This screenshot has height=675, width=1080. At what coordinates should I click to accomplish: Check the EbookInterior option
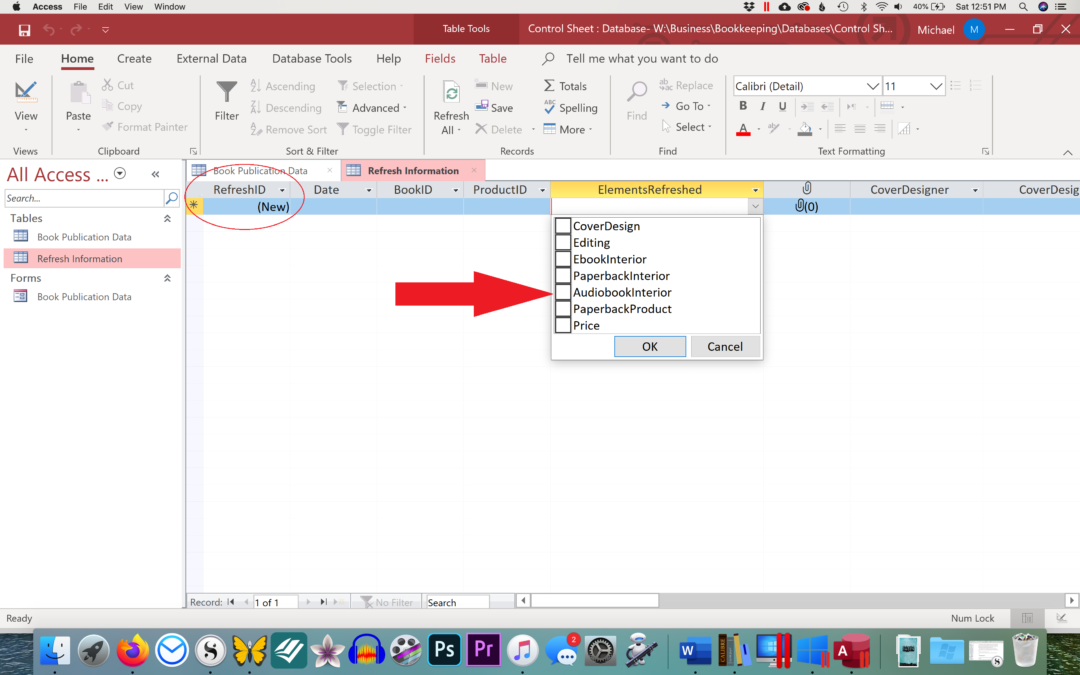point(563,259)
